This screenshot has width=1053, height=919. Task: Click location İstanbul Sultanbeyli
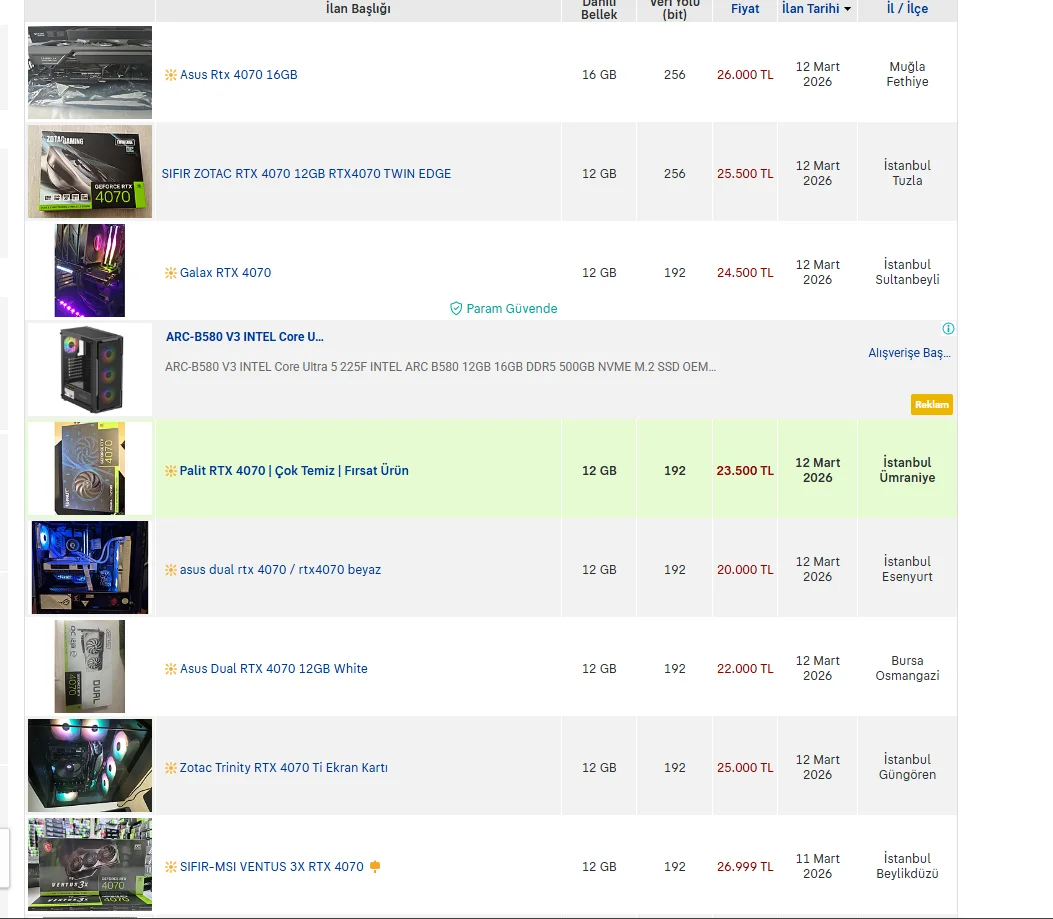click(x=907, y=272)
